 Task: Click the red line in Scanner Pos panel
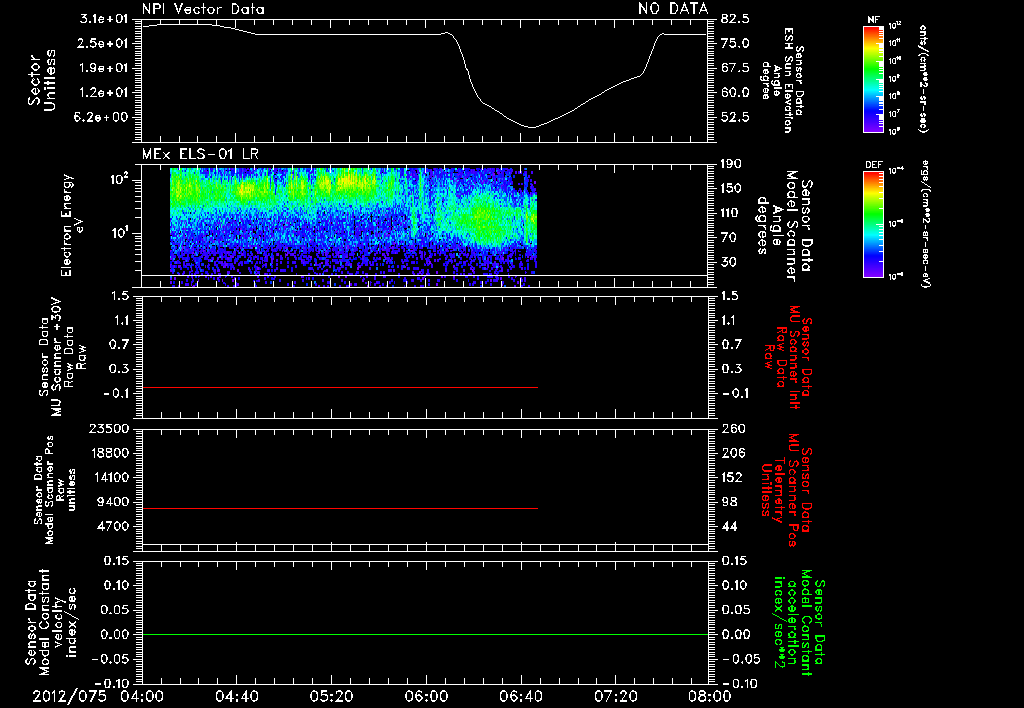tap(340, 508)
